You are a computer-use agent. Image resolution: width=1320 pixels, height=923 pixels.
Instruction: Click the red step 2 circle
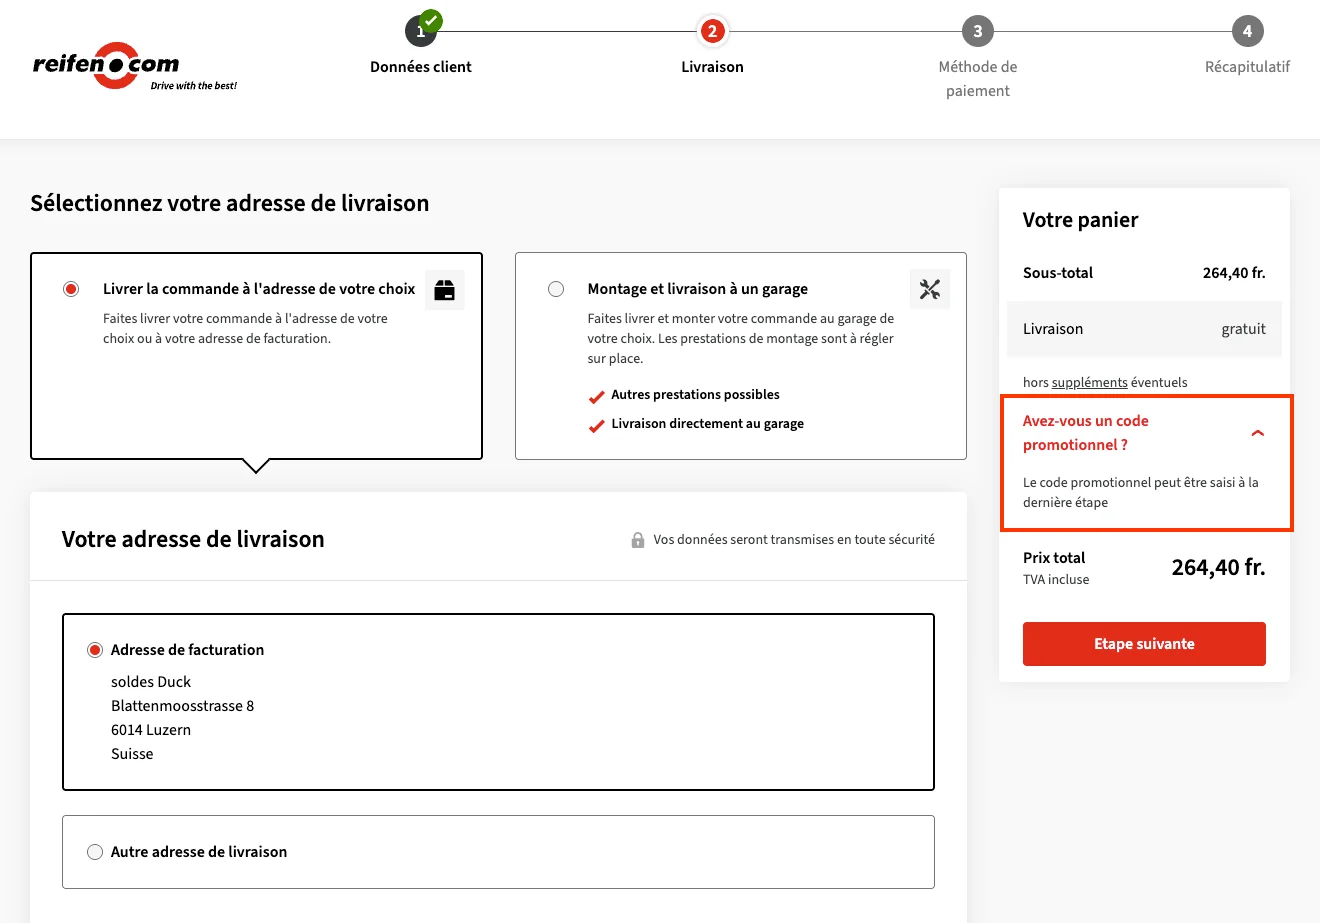[712, 30]
